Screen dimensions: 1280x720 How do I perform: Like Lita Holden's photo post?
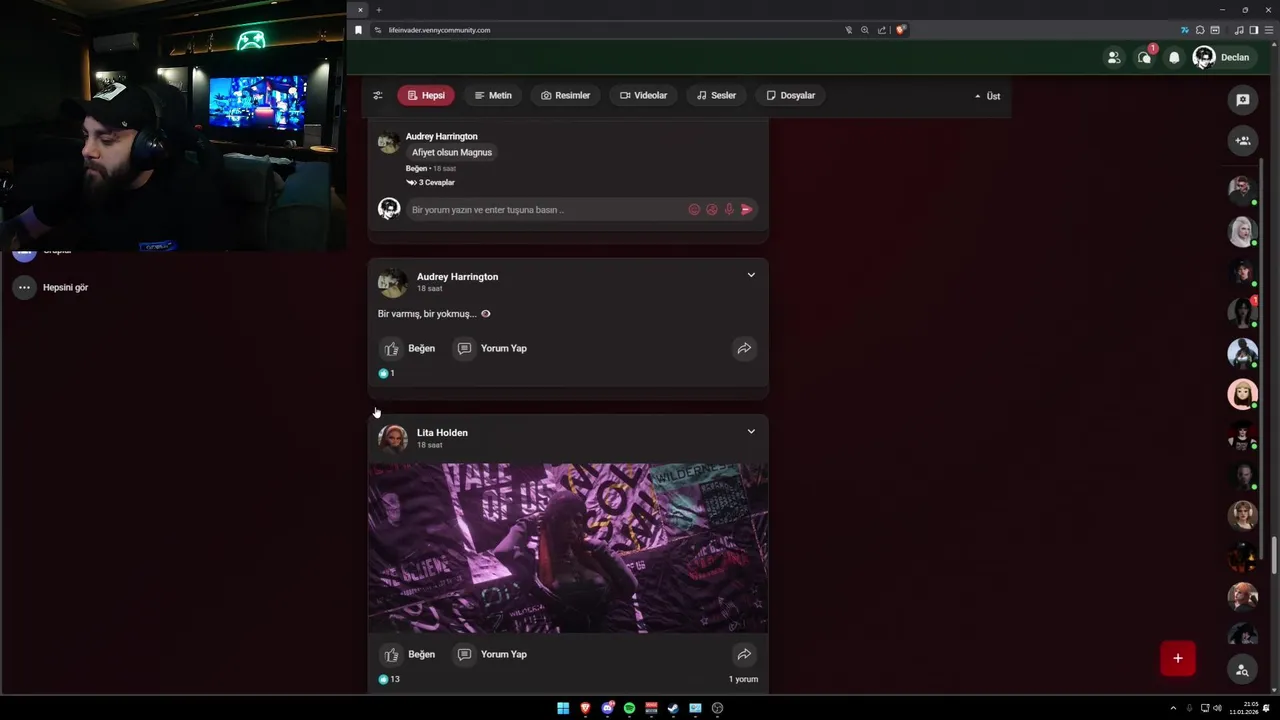[408, 655]
